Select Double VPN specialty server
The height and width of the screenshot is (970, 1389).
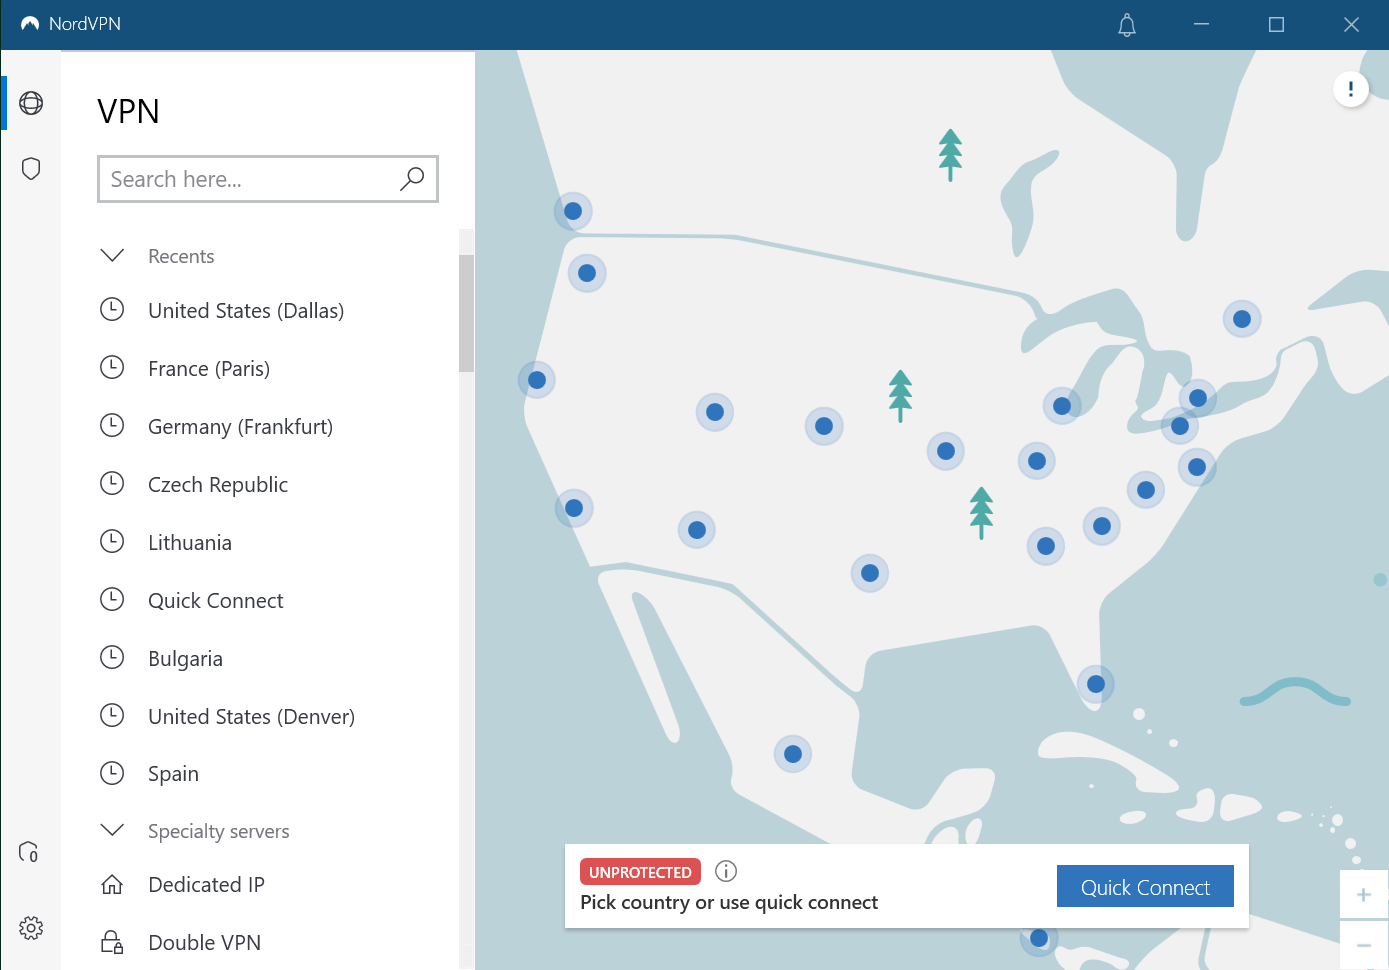(204, 943)
